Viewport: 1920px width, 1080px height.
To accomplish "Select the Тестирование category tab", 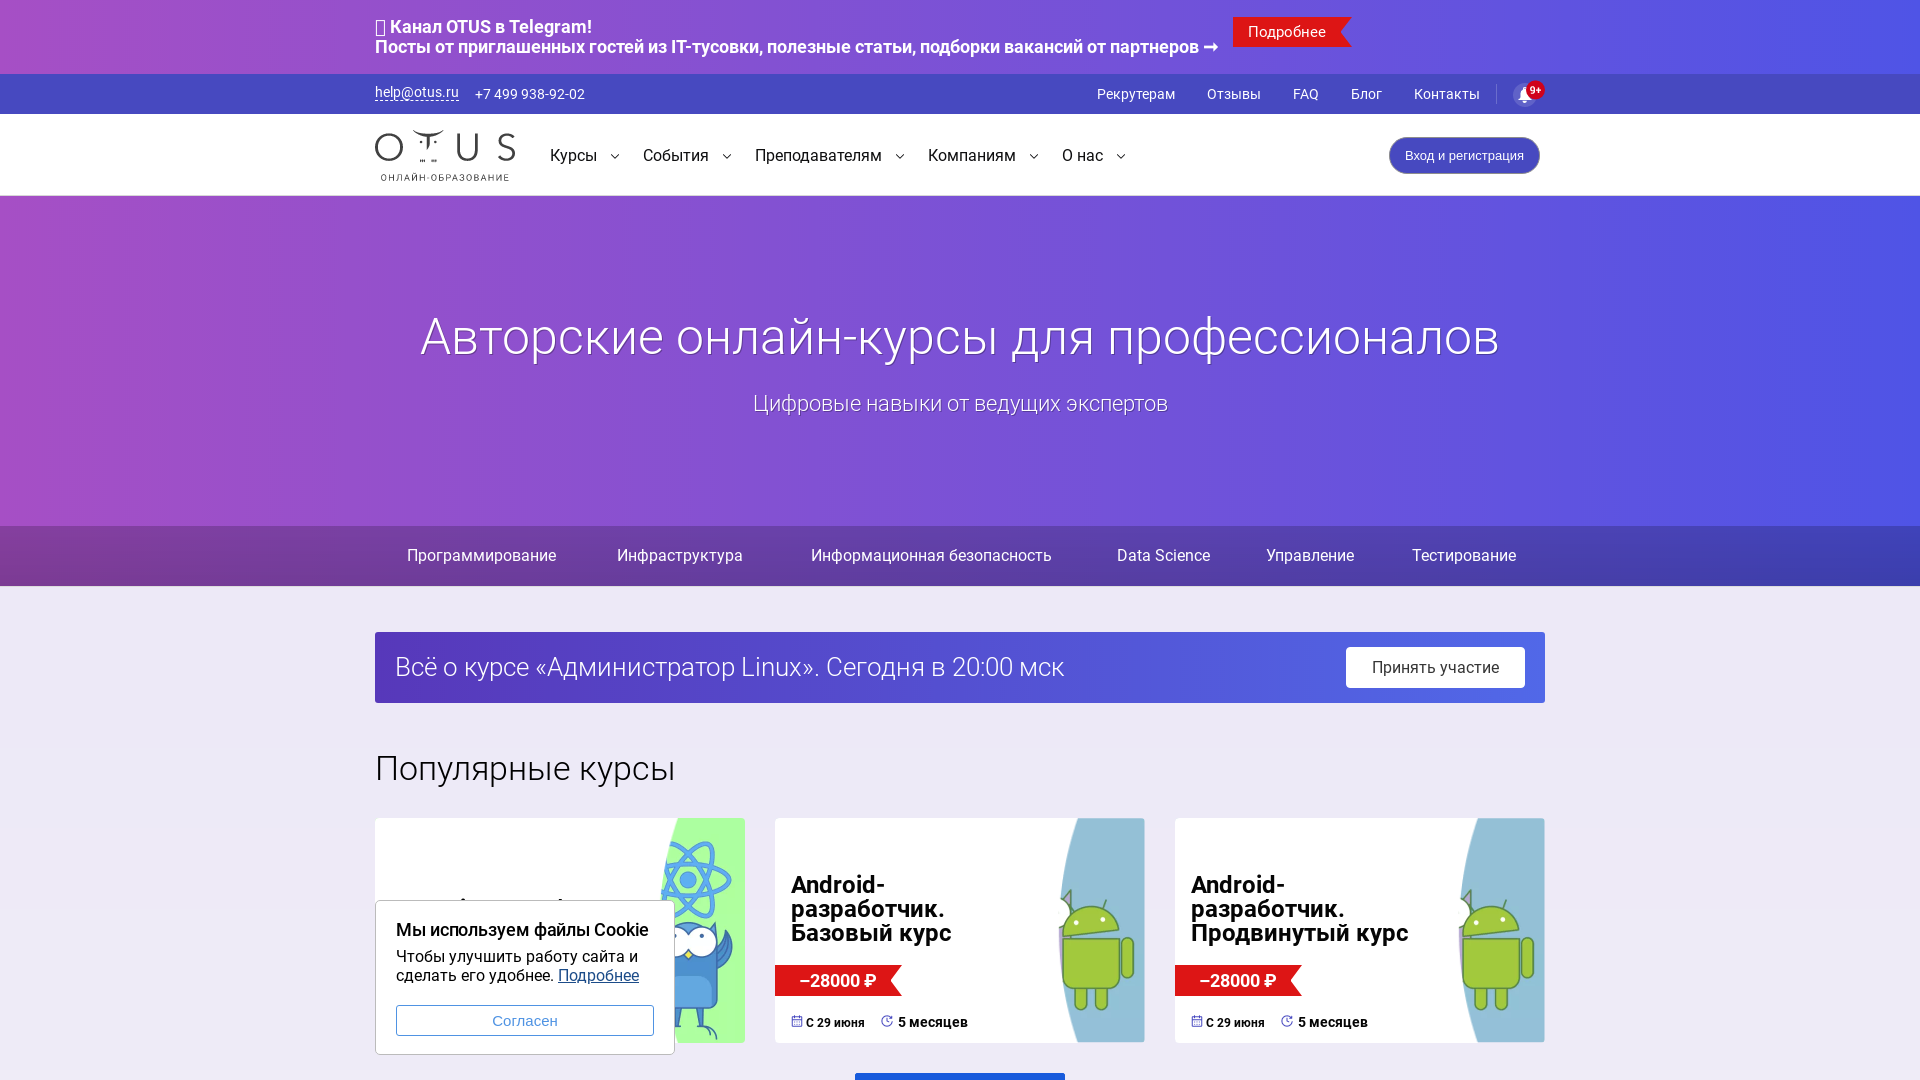I will click(x=1464, y=556).
